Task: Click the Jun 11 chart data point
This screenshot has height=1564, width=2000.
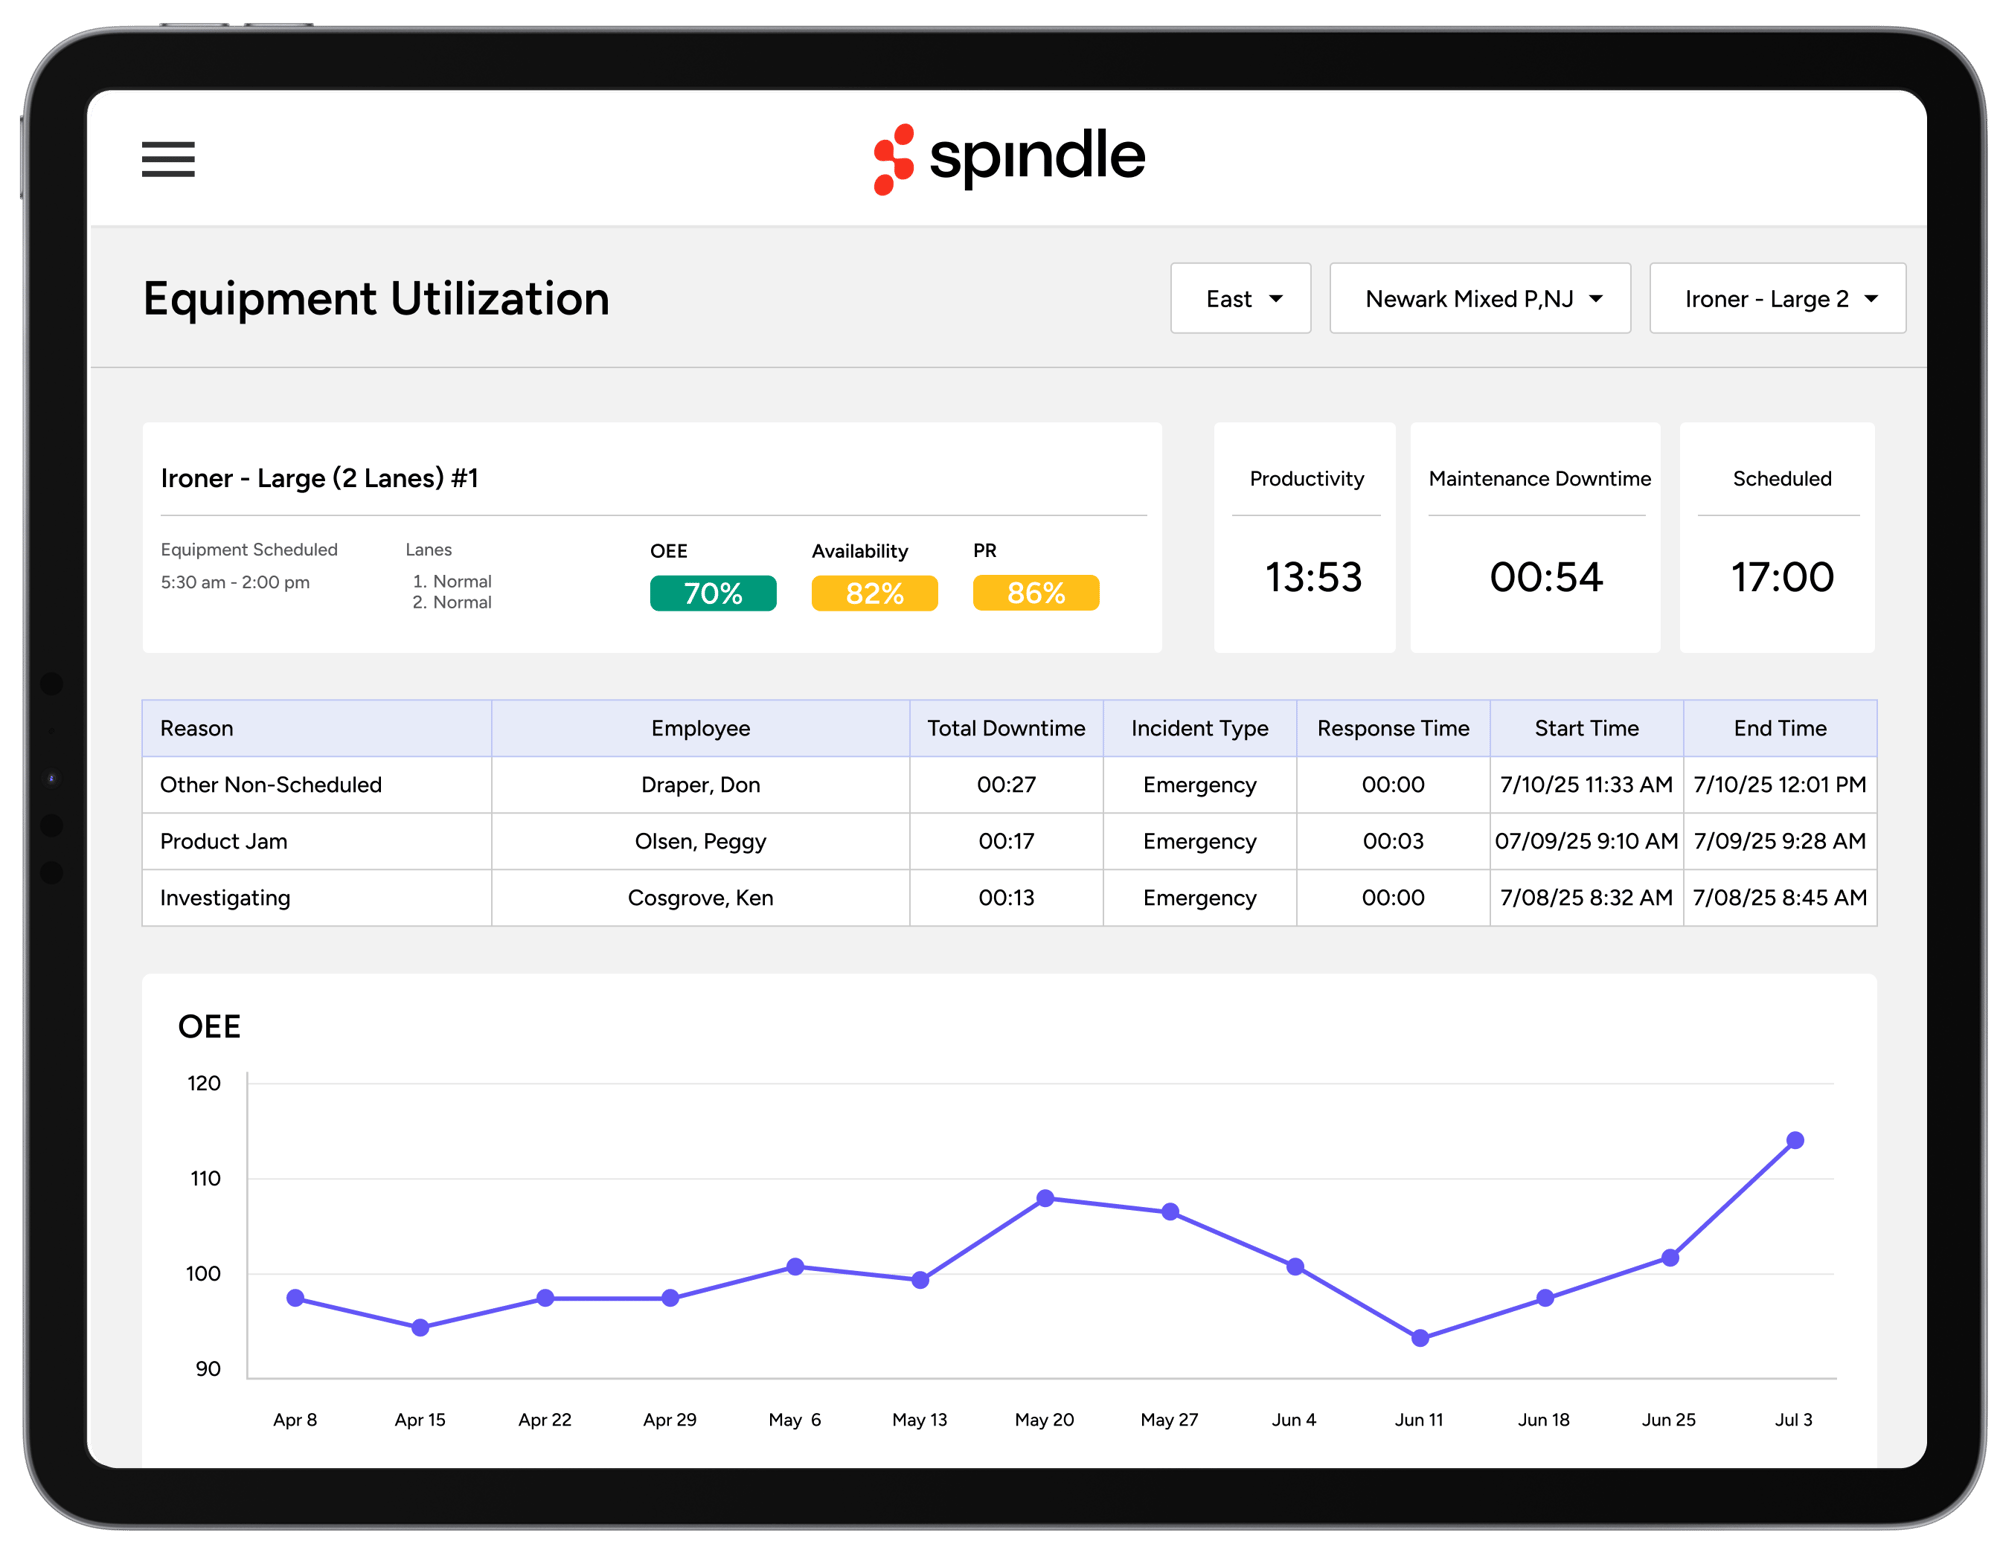Action: pos(1420,1338)
